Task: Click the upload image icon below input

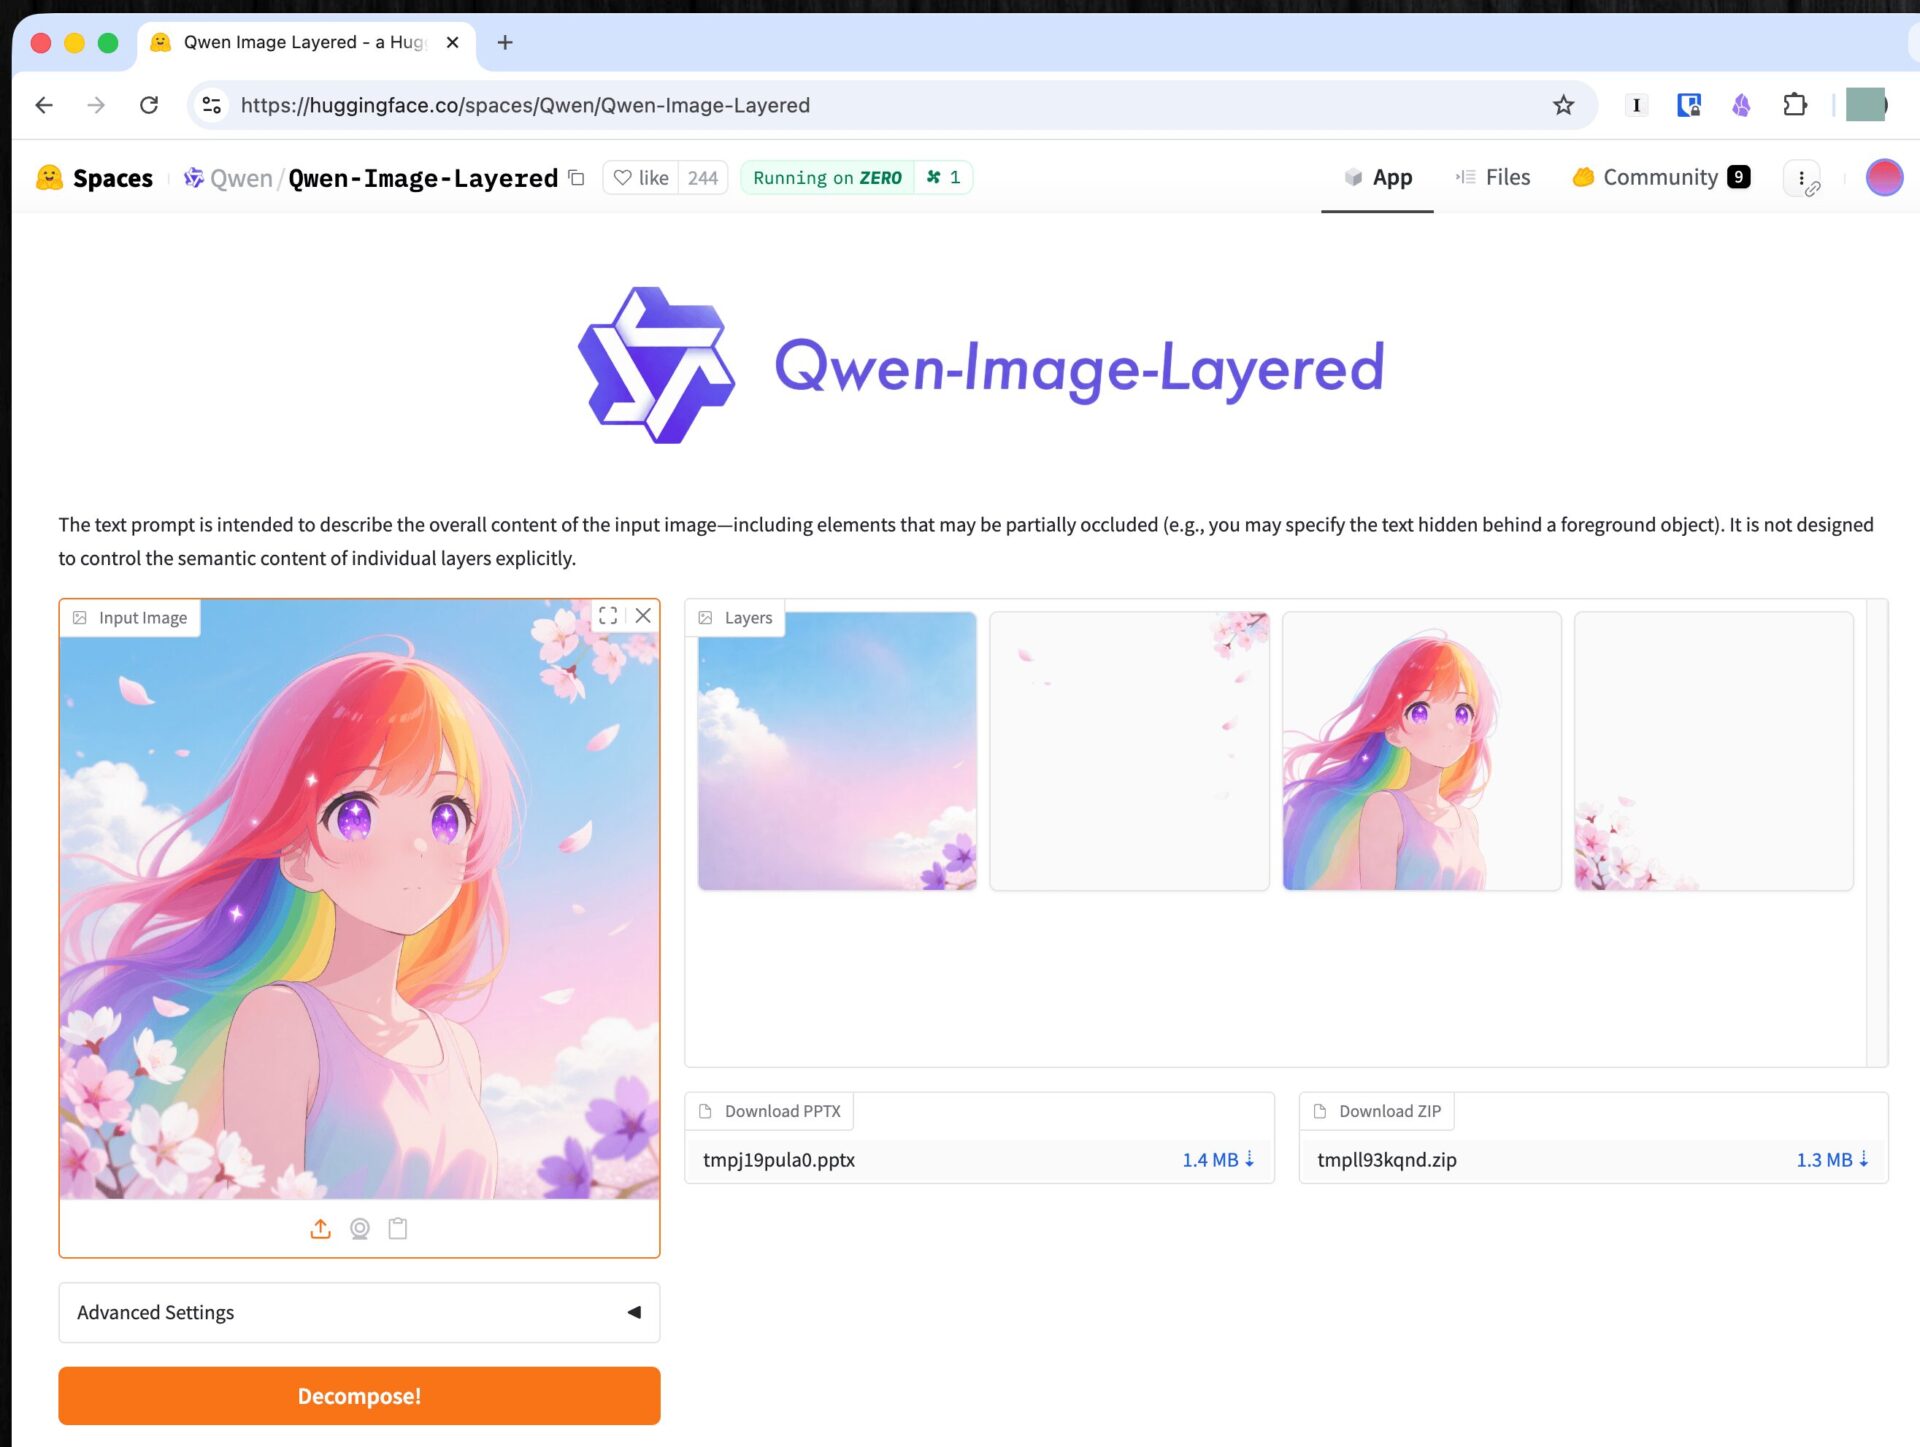Action: coord(320,1229)
